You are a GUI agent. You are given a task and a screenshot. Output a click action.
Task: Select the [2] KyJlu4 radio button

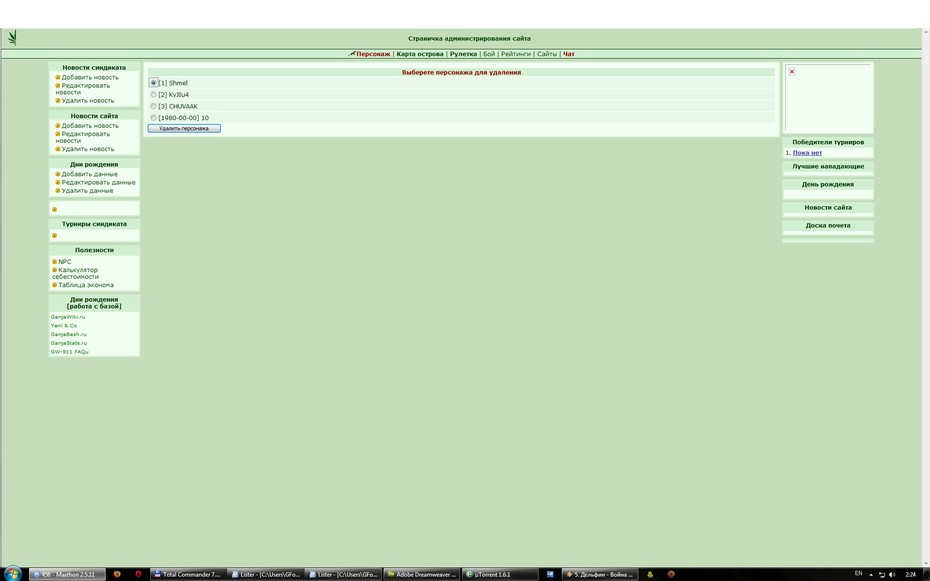point(154,95)
